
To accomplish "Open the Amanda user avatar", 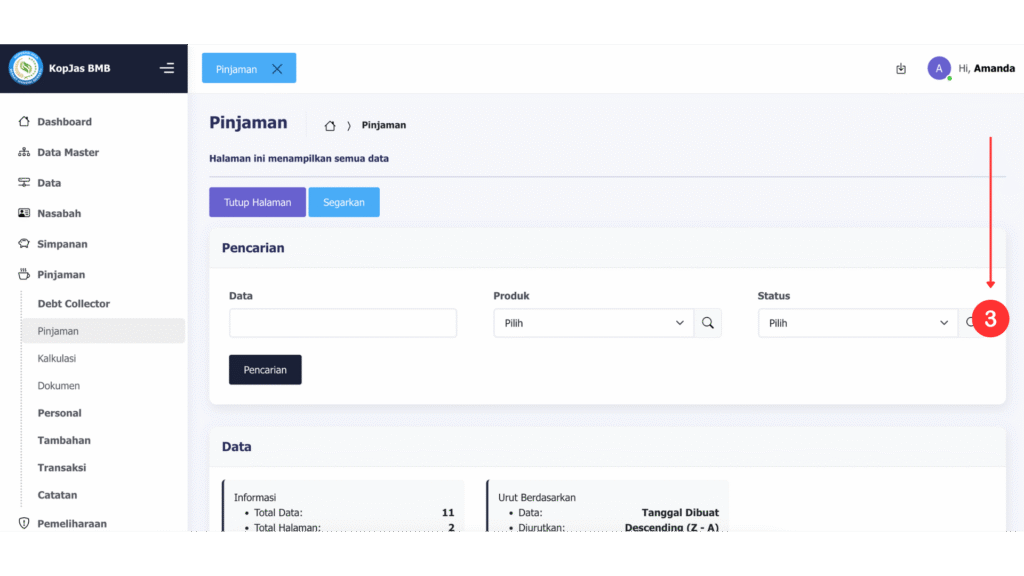I will (938, 68).
